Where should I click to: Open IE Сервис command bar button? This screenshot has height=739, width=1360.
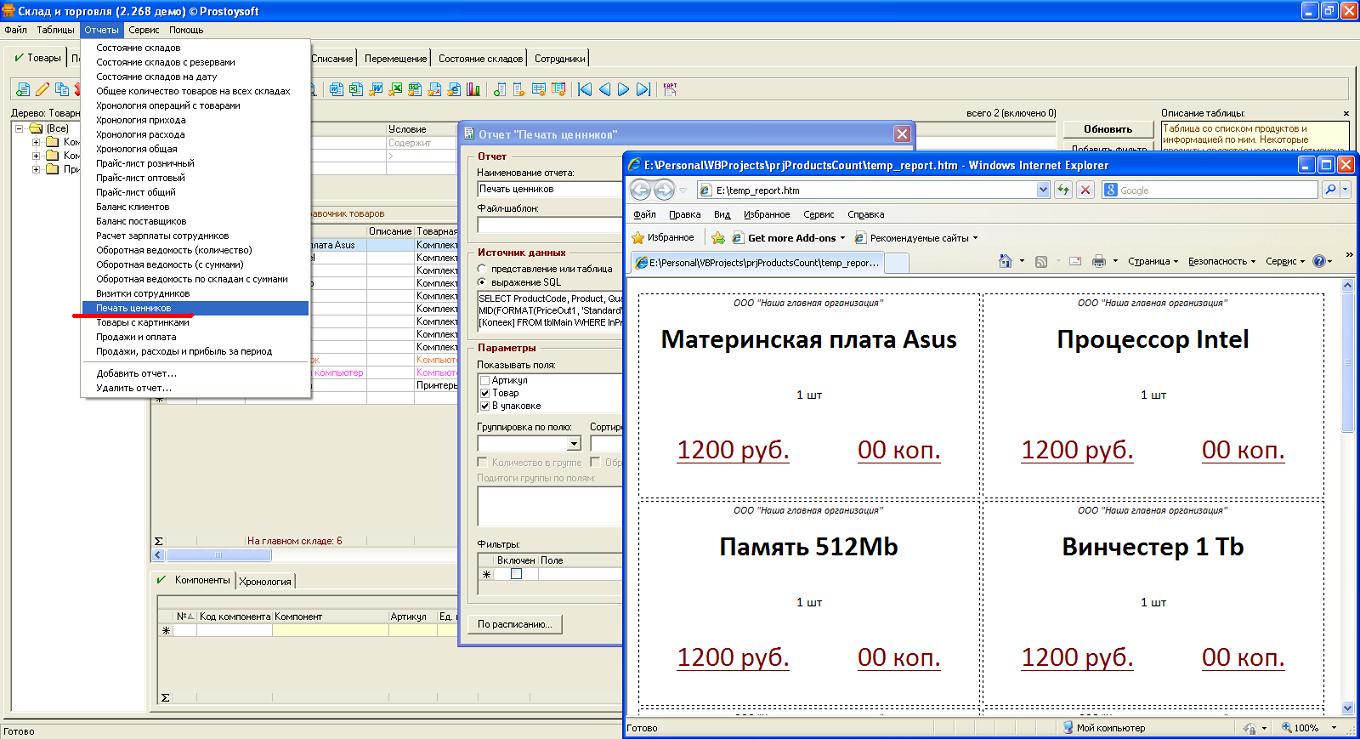(x=1285, y=261)
